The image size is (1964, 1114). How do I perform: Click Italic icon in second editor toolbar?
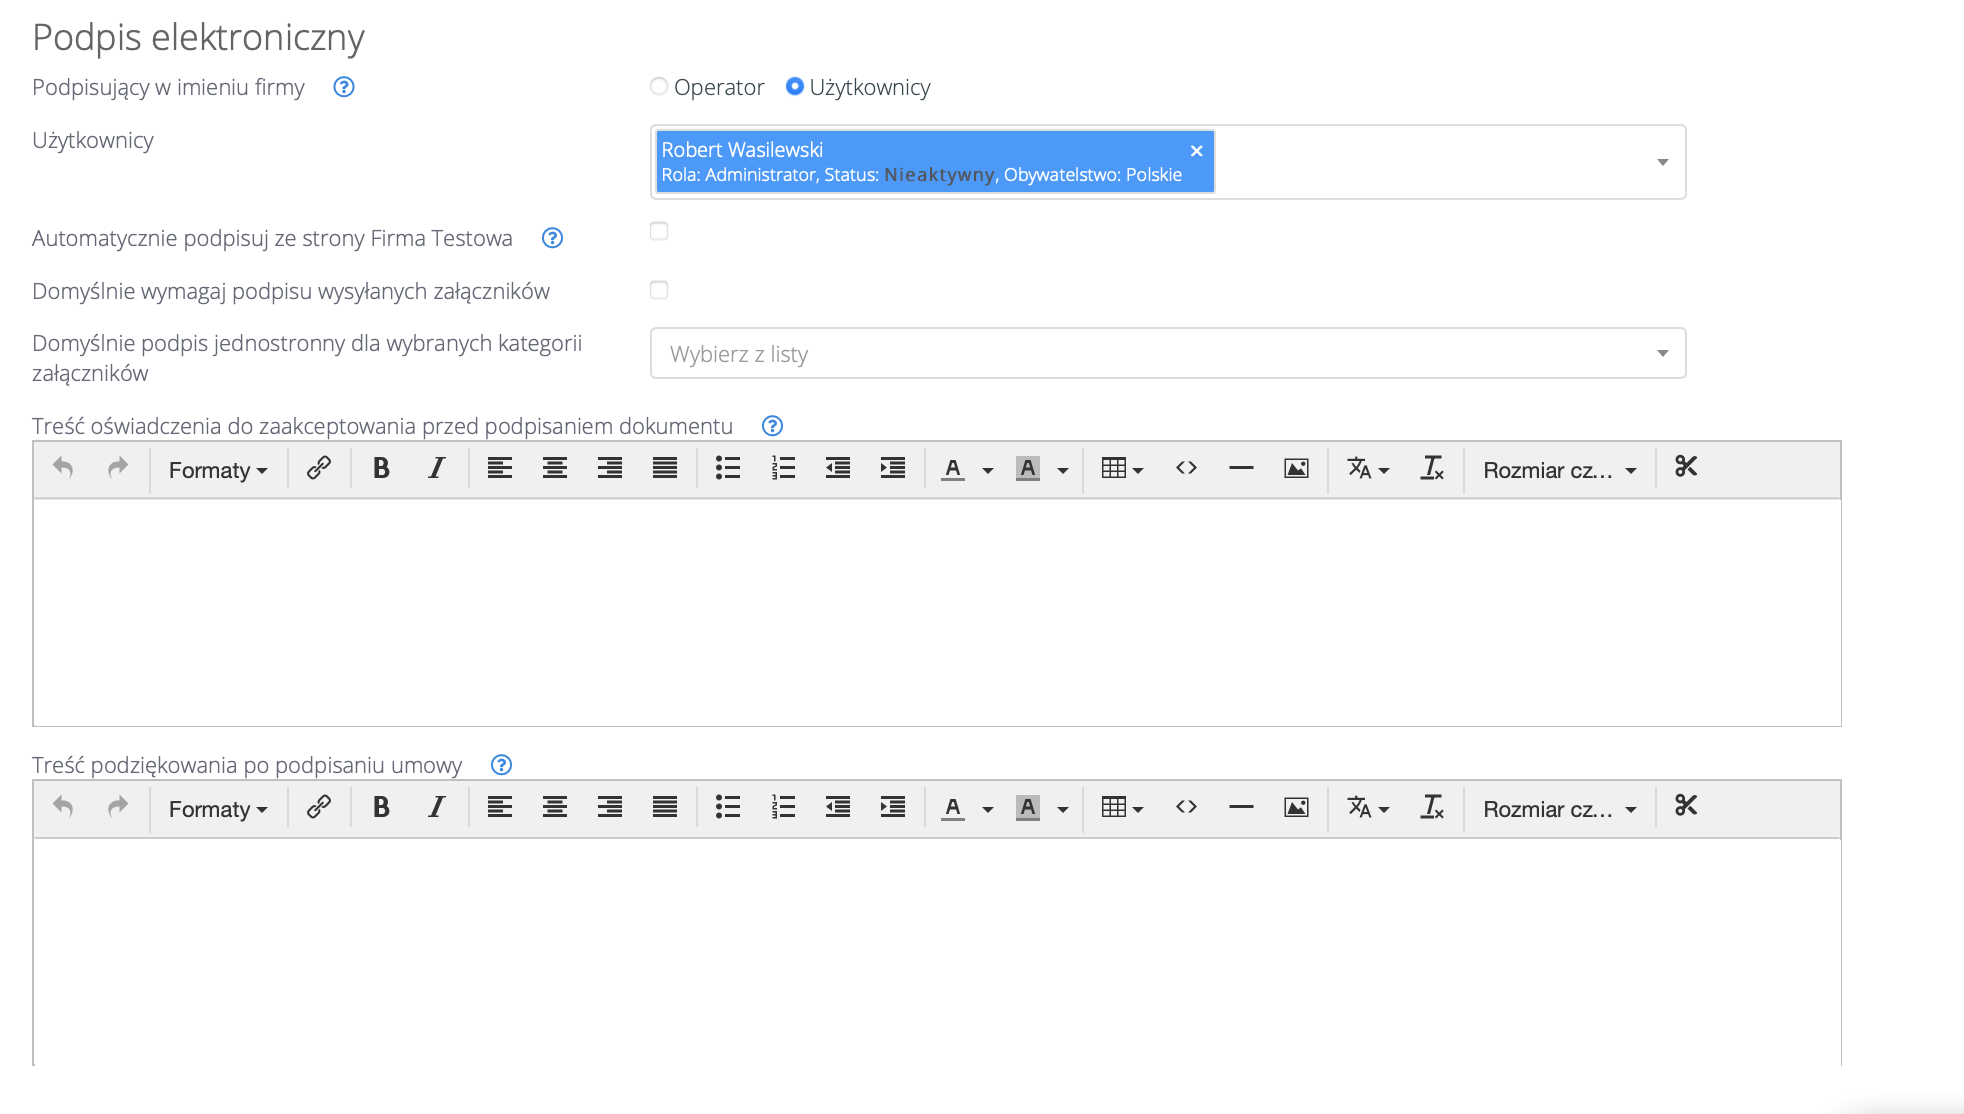(x=436, y=808)
